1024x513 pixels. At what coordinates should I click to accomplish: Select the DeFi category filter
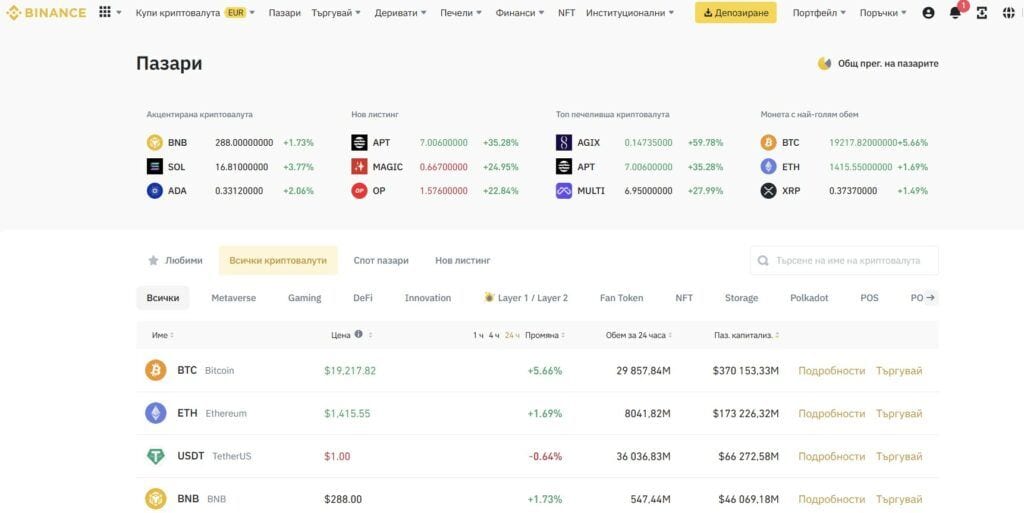(362, 298)
